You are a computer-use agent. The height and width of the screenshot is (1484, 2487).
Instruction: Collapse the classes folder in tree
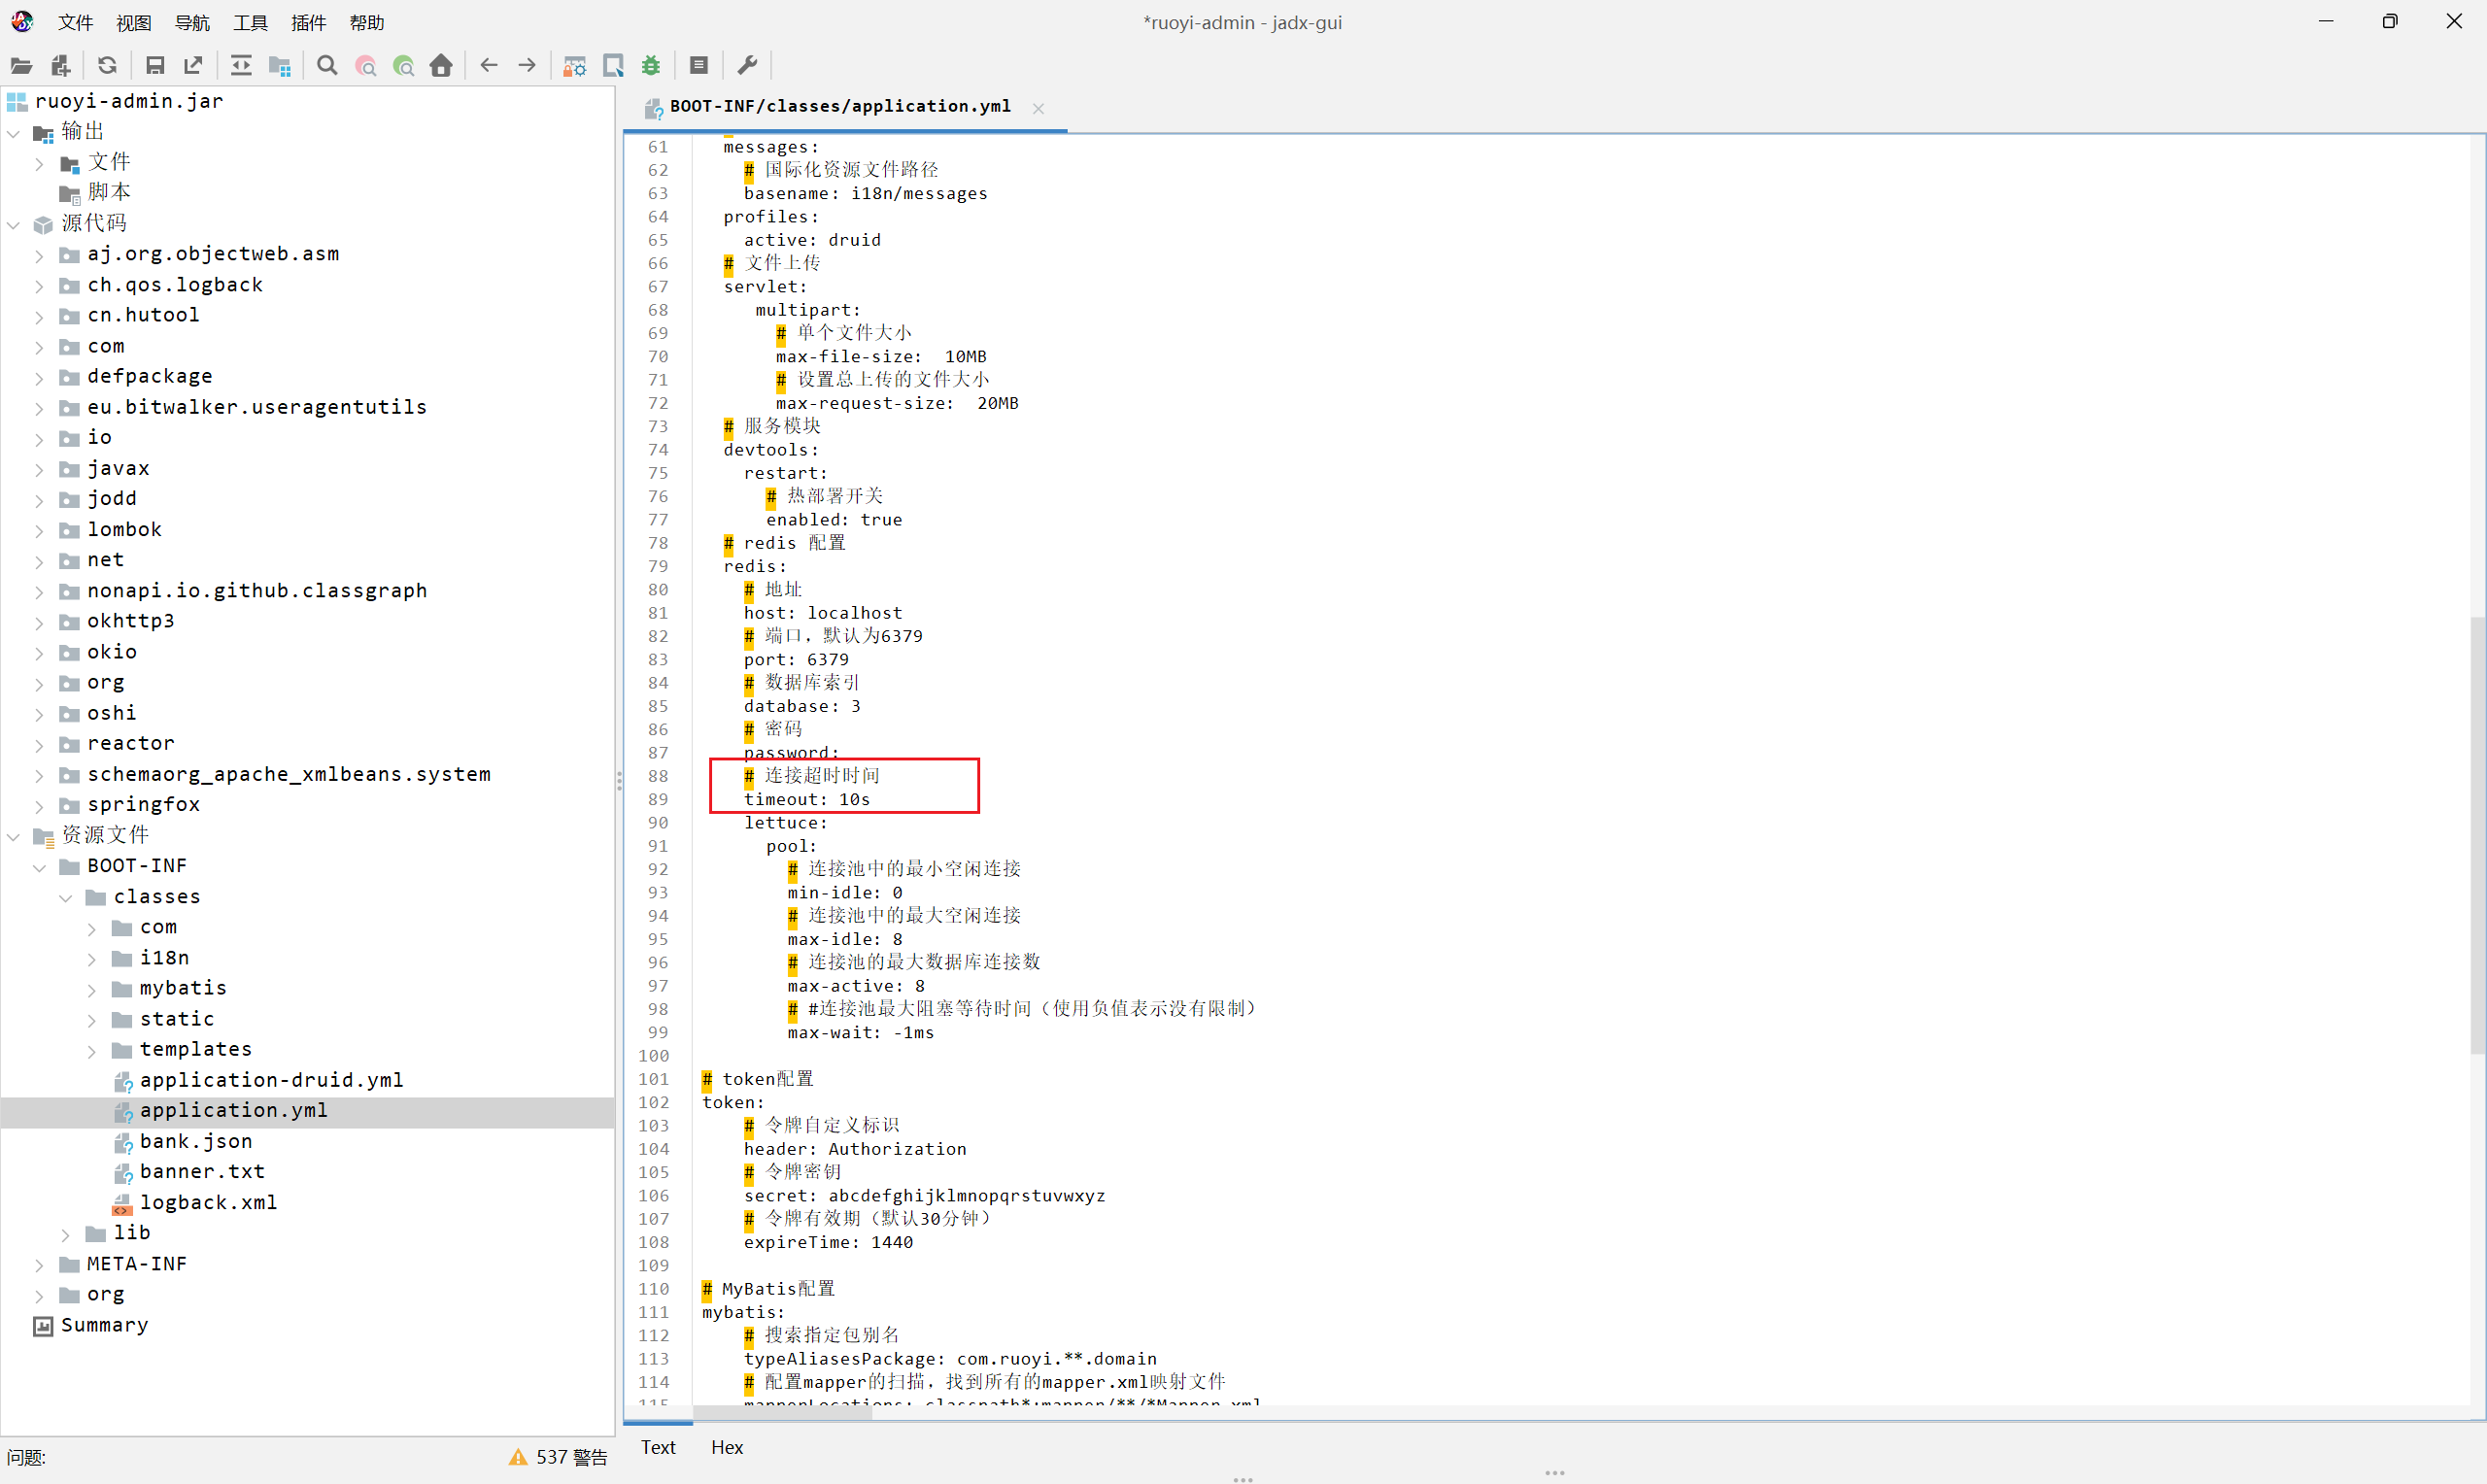coord(66,898)
